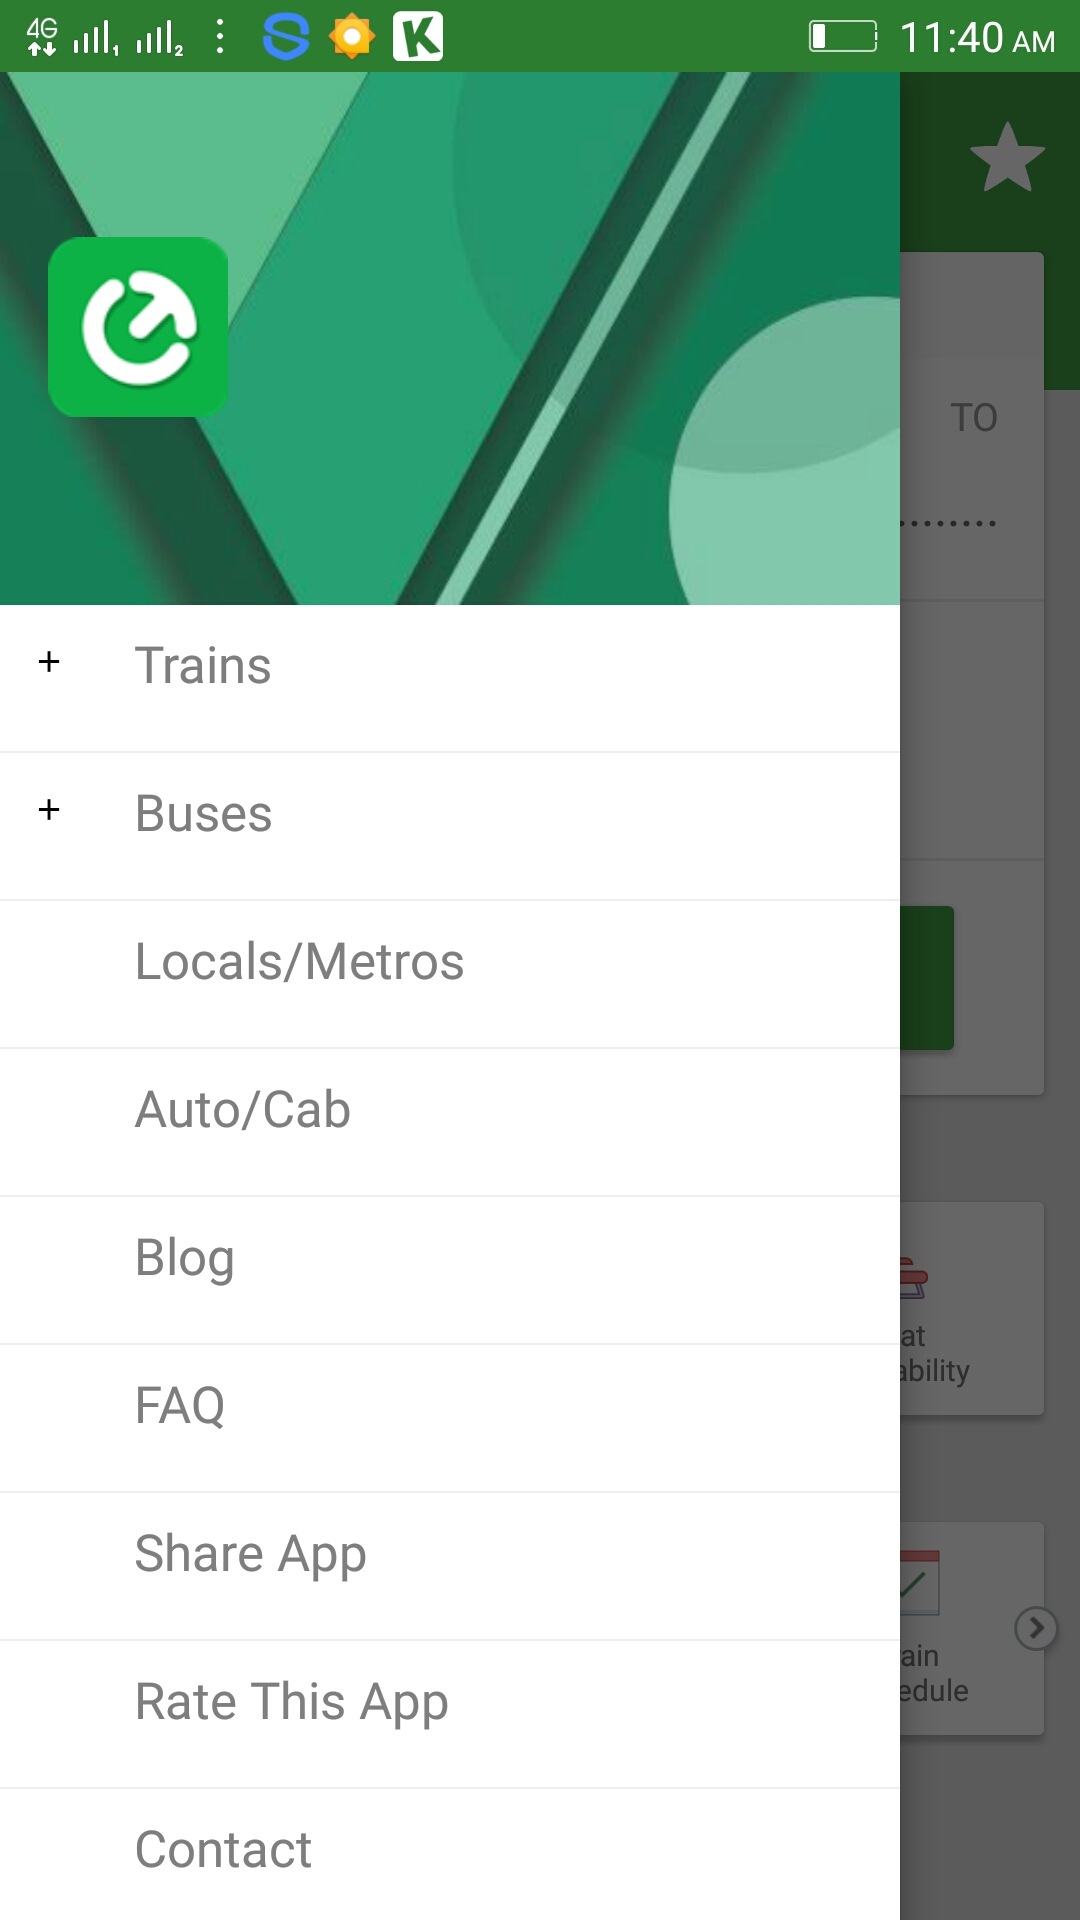Tap the blue S notification icon
The height and width of the screenshot is (1920, 1080).
pyautogui.click(x=286, y=37)
